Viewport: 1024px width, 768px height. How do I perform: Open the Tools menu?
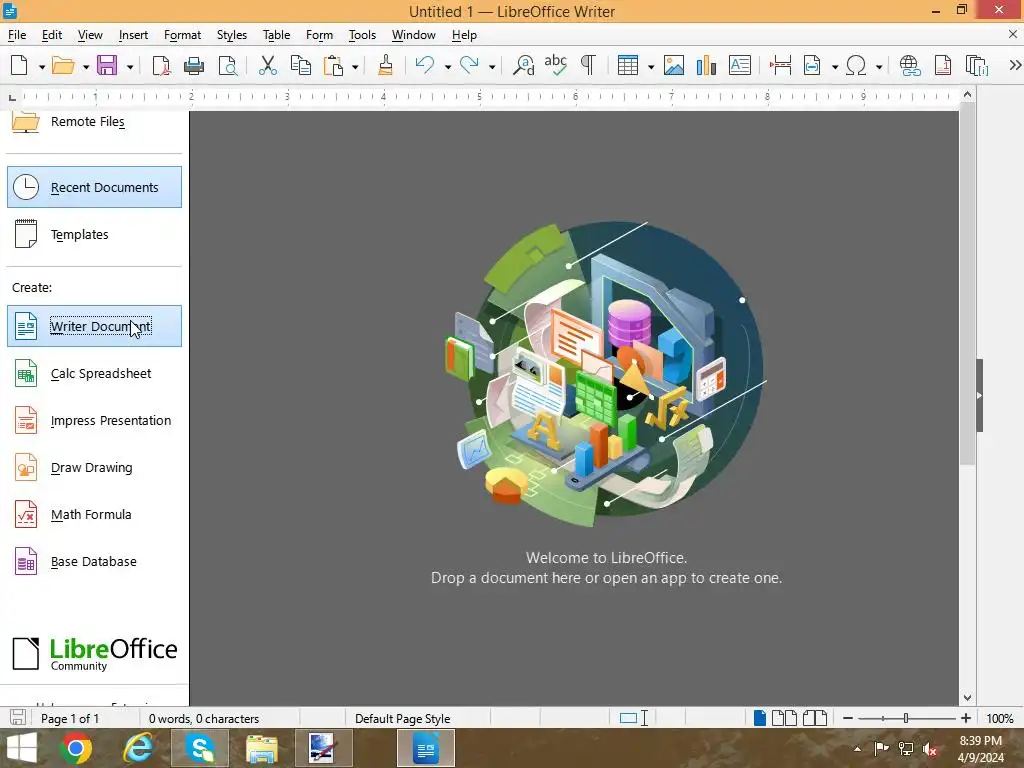[x=362, y=35]
